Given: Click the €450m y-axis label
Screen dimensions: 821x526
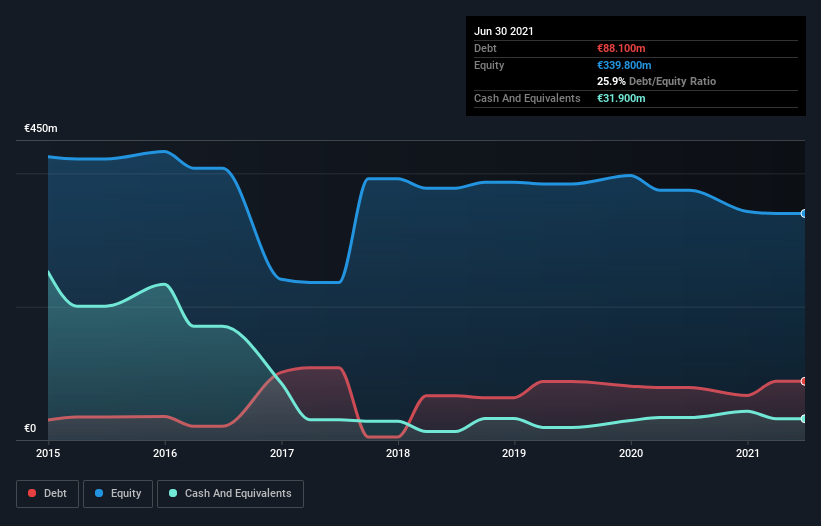Looking at the screenshot, I should pyautogui.click(x=41, y=128).
